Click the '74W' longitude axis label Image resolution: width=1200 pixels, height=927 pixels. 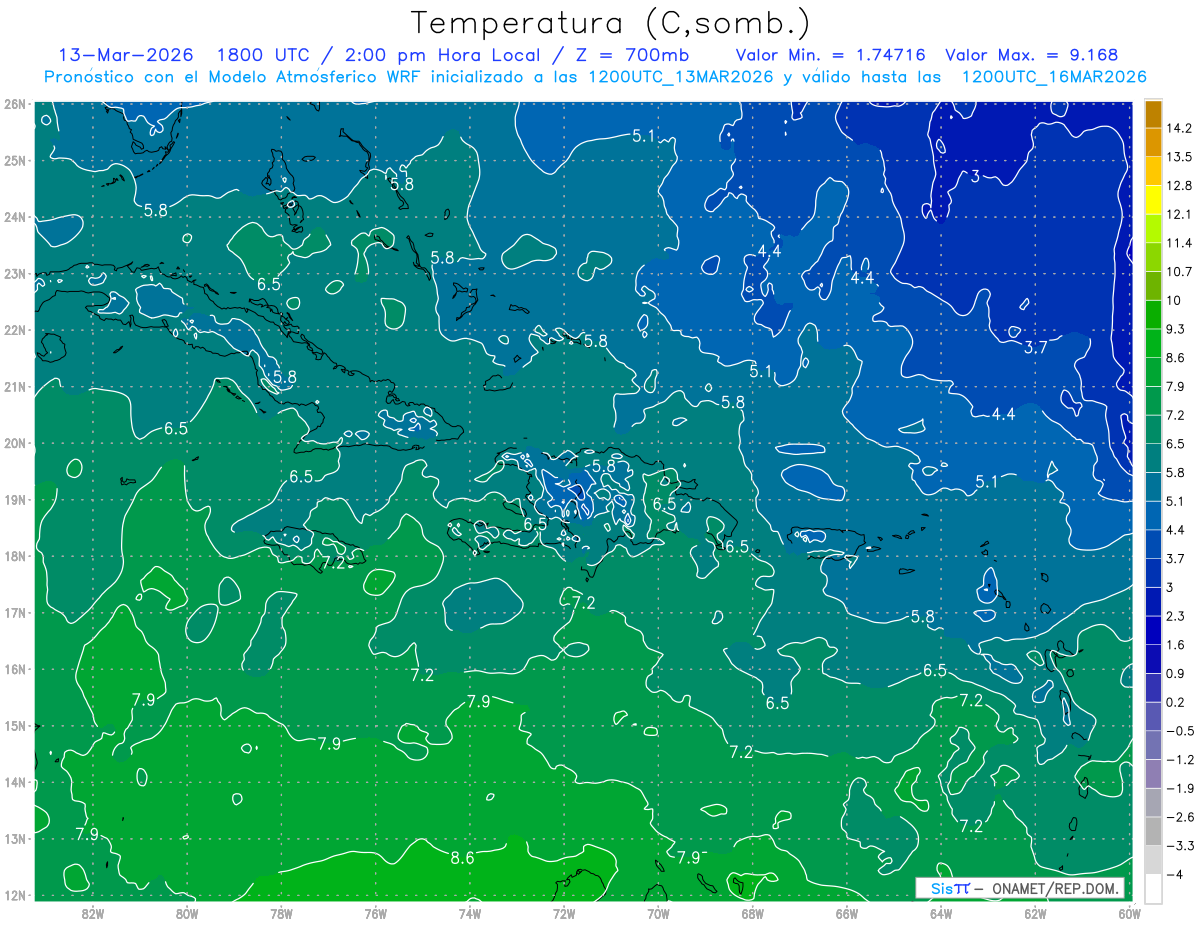[470, 913]
